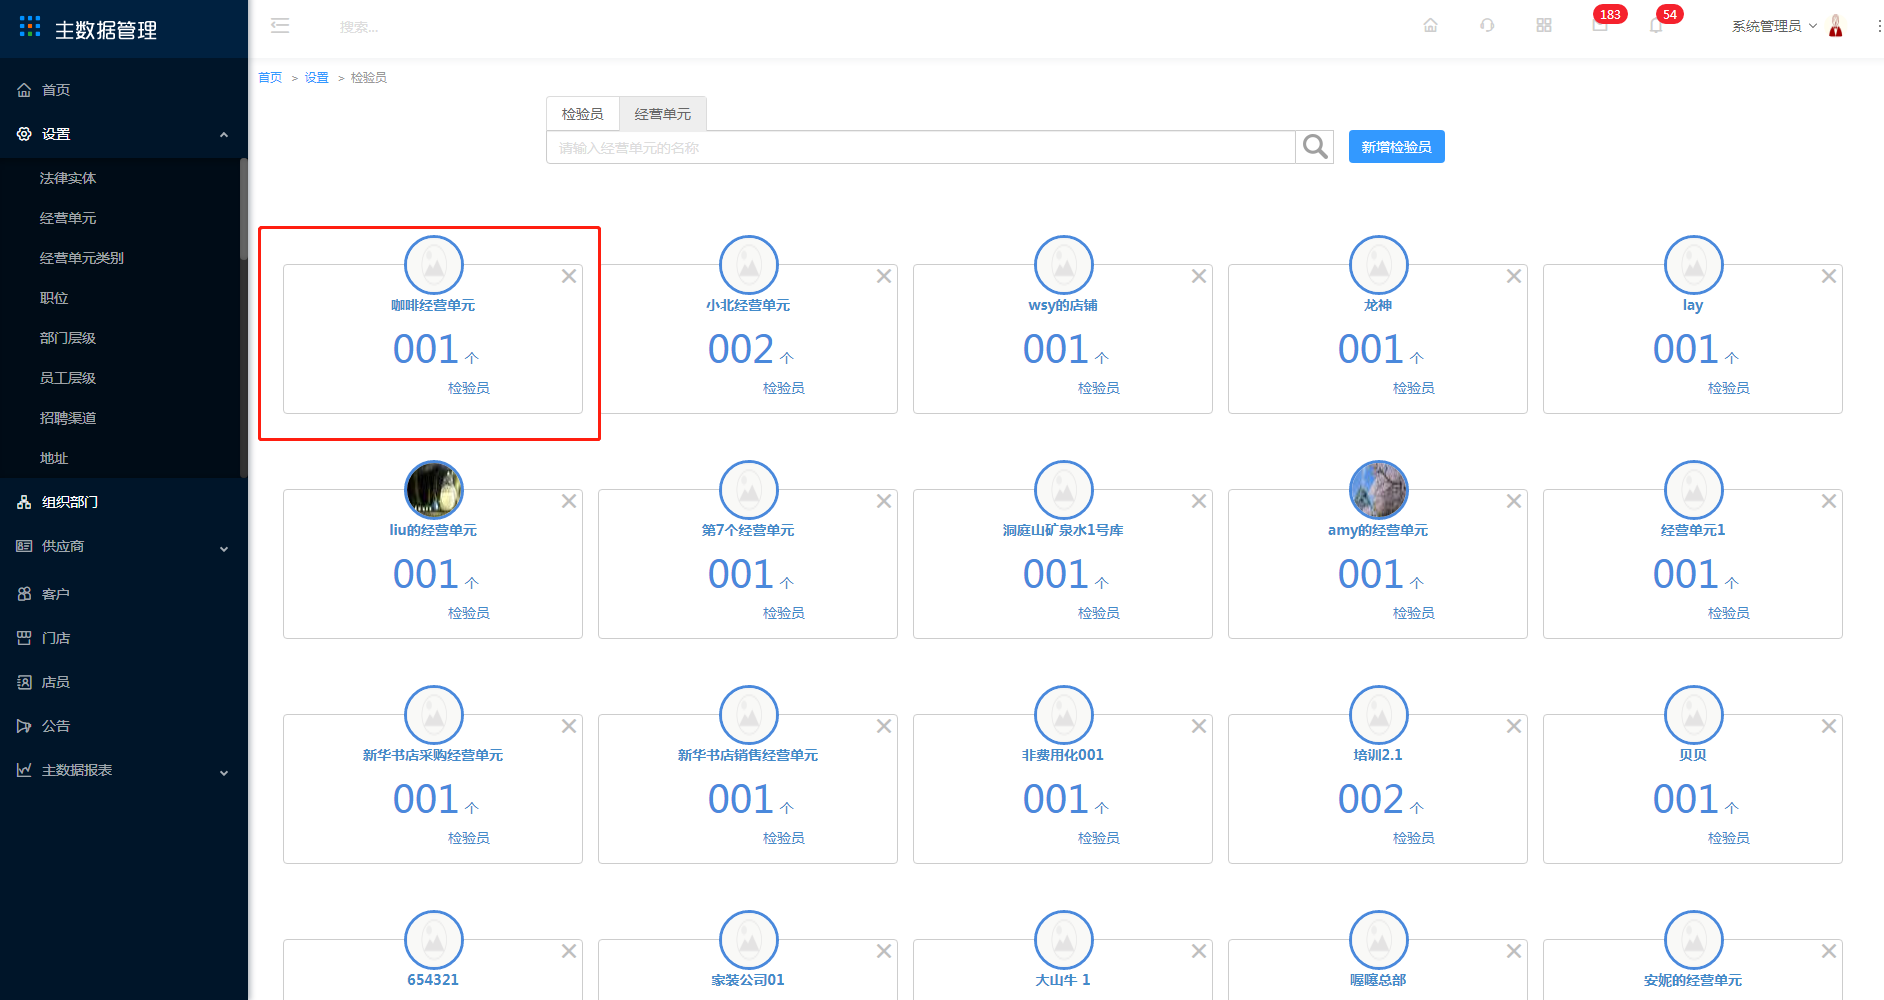Switch to the 经营单元 tab

(663, 114)
